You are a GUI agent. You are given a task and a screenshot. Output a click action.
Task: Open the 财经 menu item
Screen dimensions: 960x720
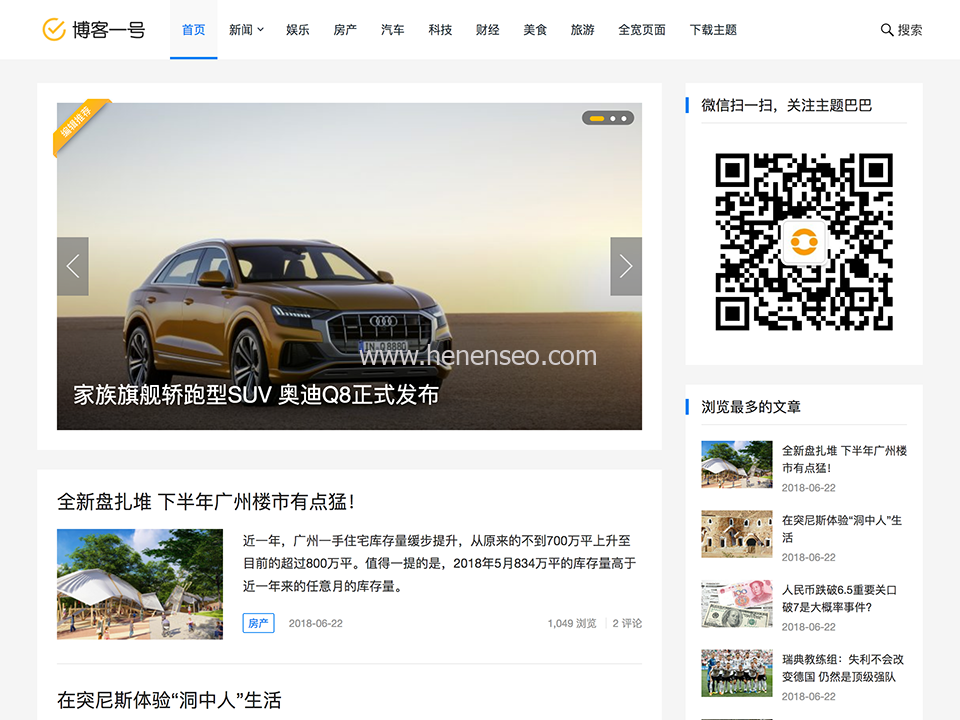coord(487,29)
